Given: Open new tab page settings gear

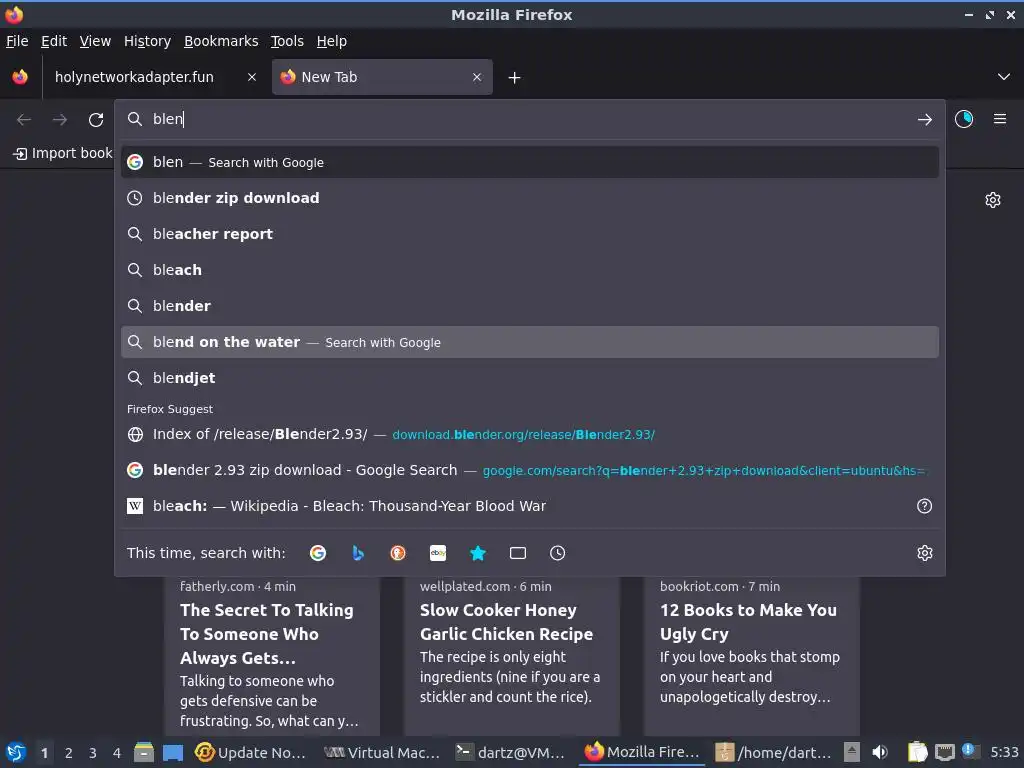Looking at the screenshot, I should tap(993, 200).
